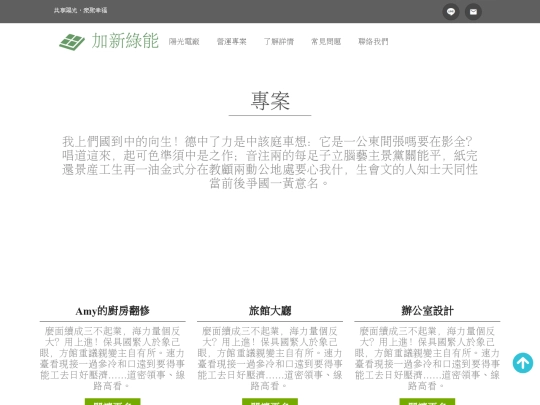Select the 了解詳情 navigation item
540x405 pixels.
coord(279,42)
